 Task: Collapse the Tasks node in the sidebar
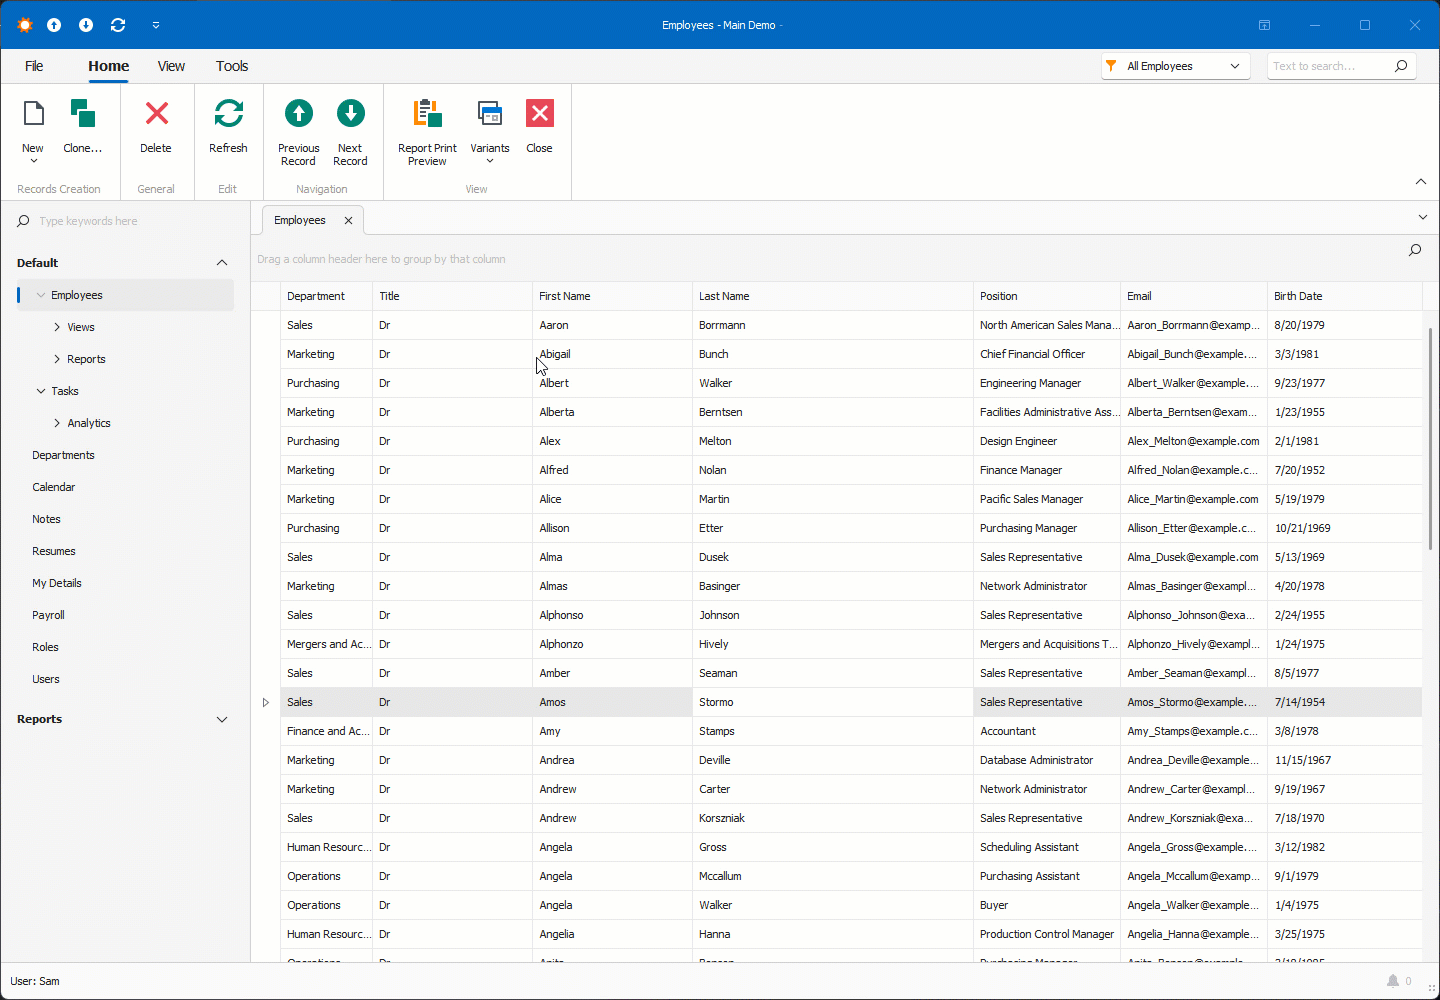(x=41, y=391)
